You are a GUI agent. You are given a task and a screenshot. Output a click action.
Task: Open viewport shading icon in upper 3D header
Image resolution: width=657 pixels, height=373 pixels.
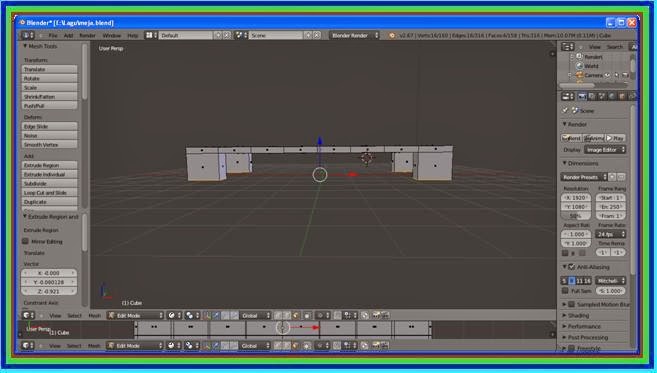pyautogui.click(x=174, y=315)
